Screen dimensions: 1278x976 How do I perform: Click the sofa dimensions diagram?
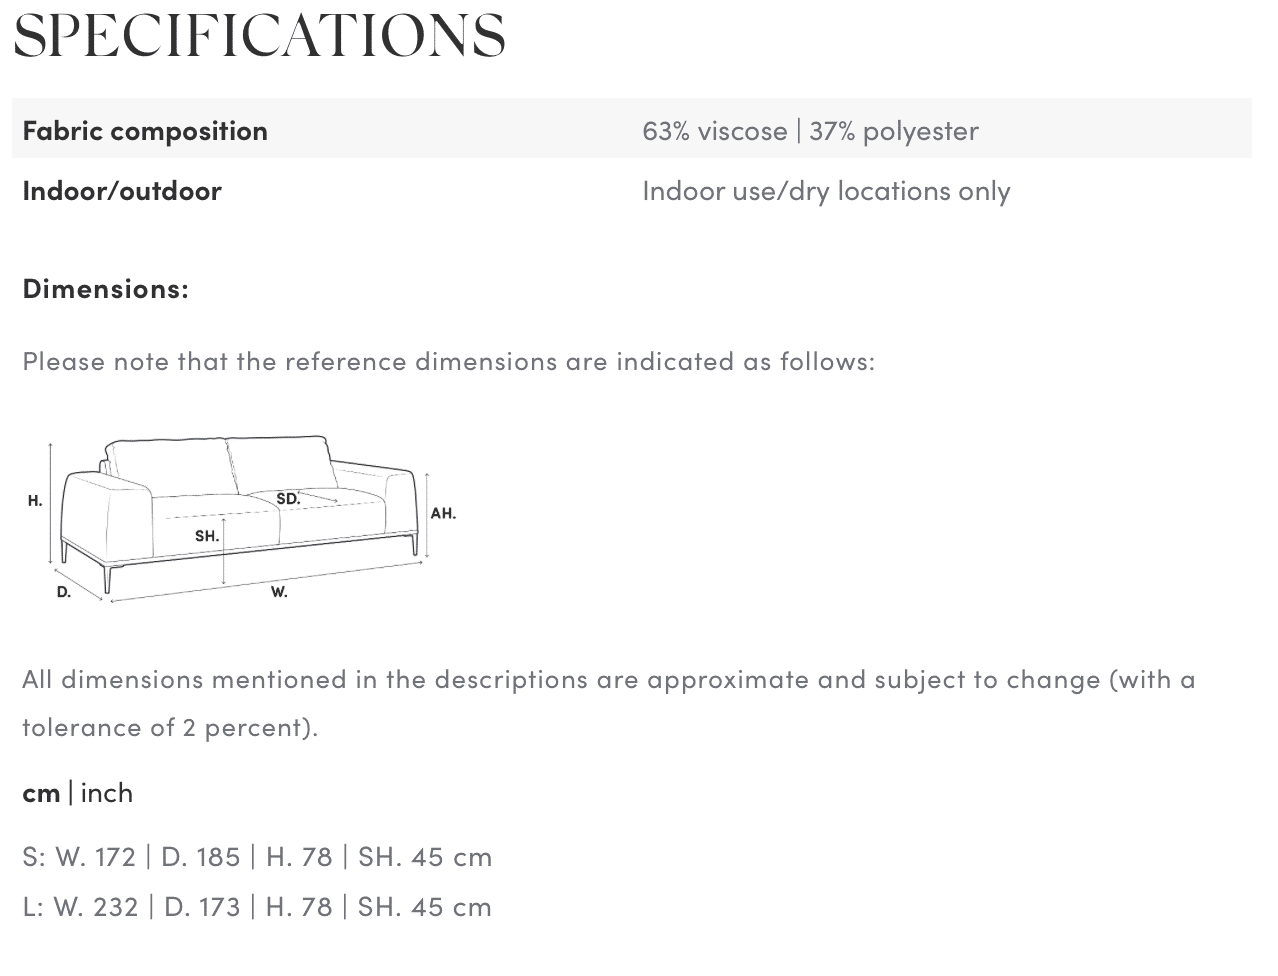pyautogui.click(x=240, y=518)
